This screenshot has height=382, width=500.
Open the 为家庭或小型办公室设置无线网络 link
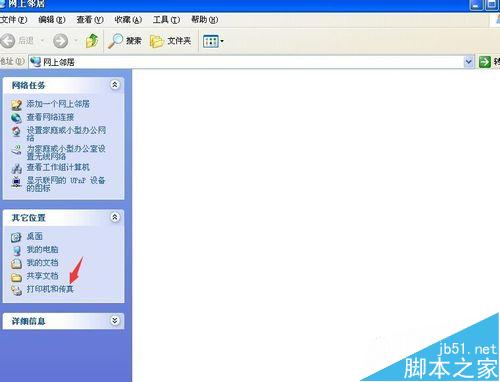(66, 152)
